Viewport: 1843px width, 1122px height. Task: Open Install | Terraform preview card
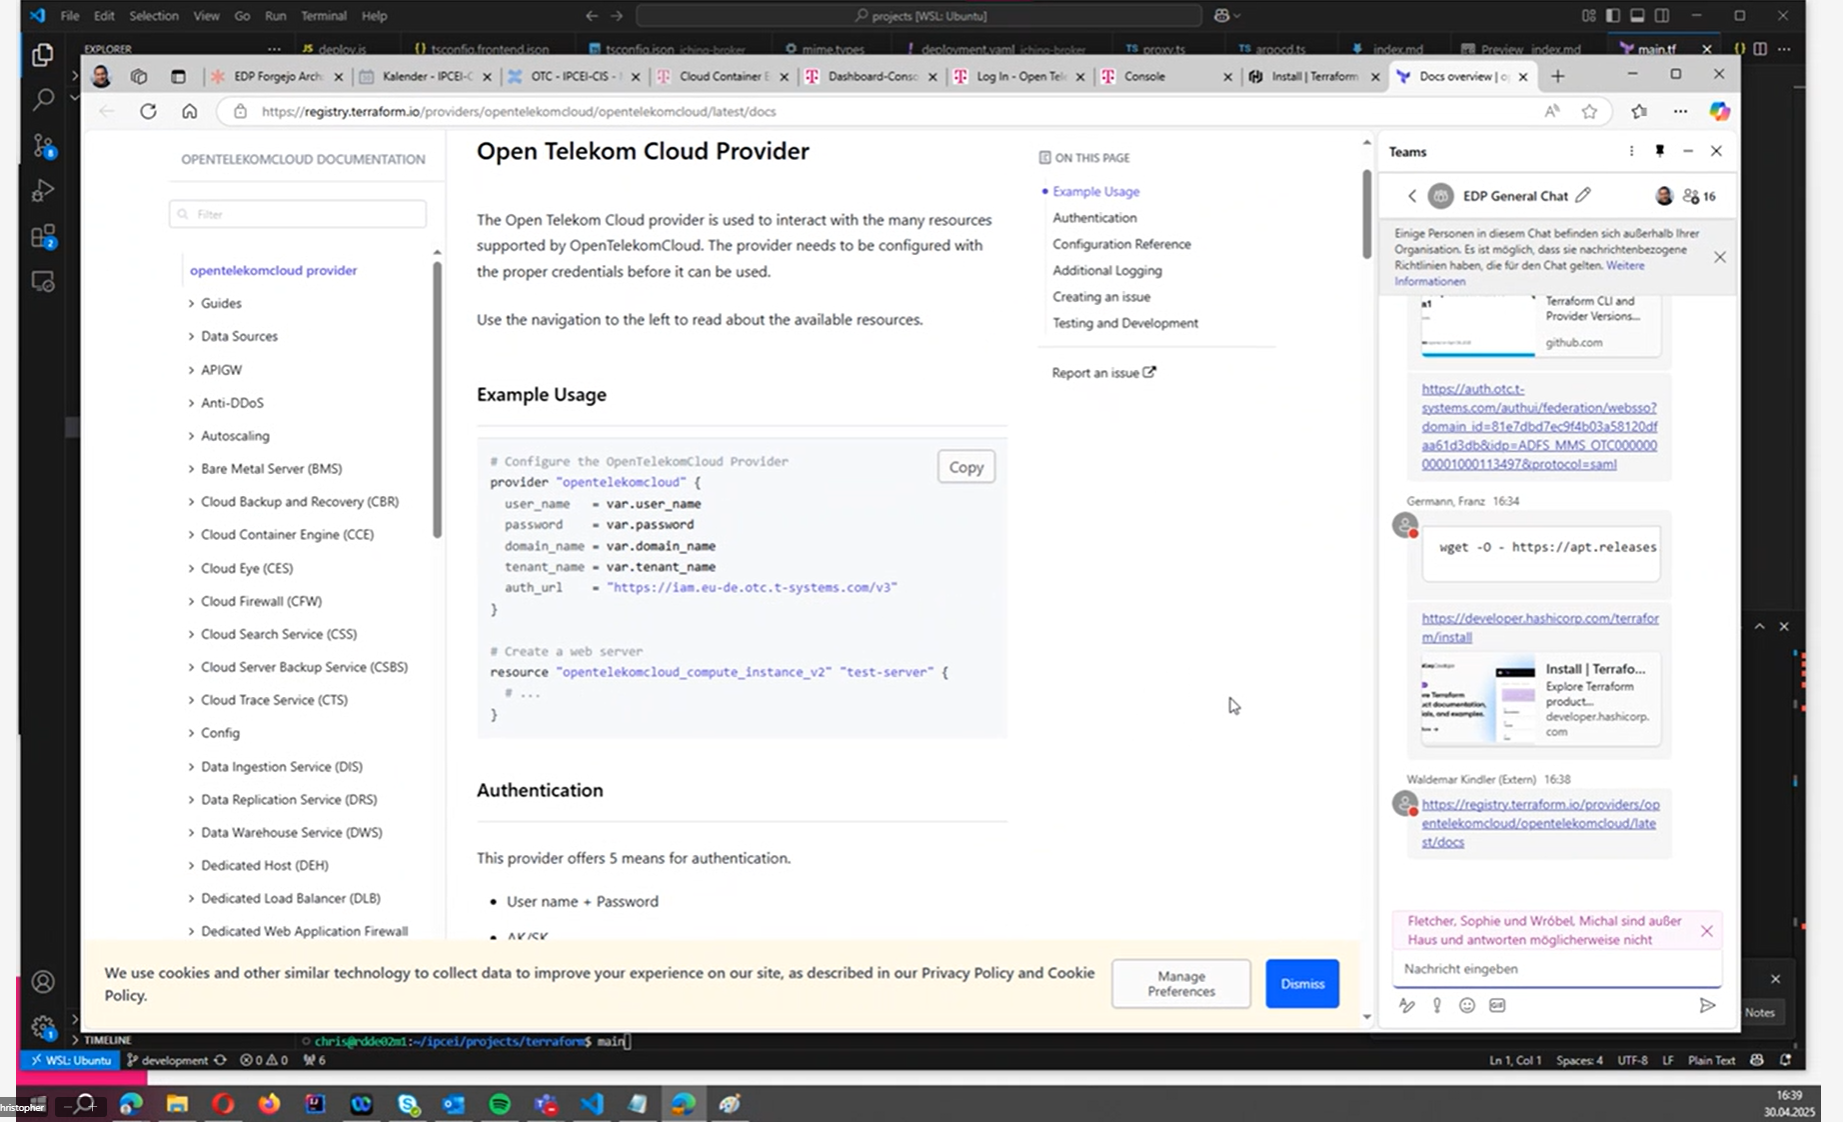tap(1540, 700)
